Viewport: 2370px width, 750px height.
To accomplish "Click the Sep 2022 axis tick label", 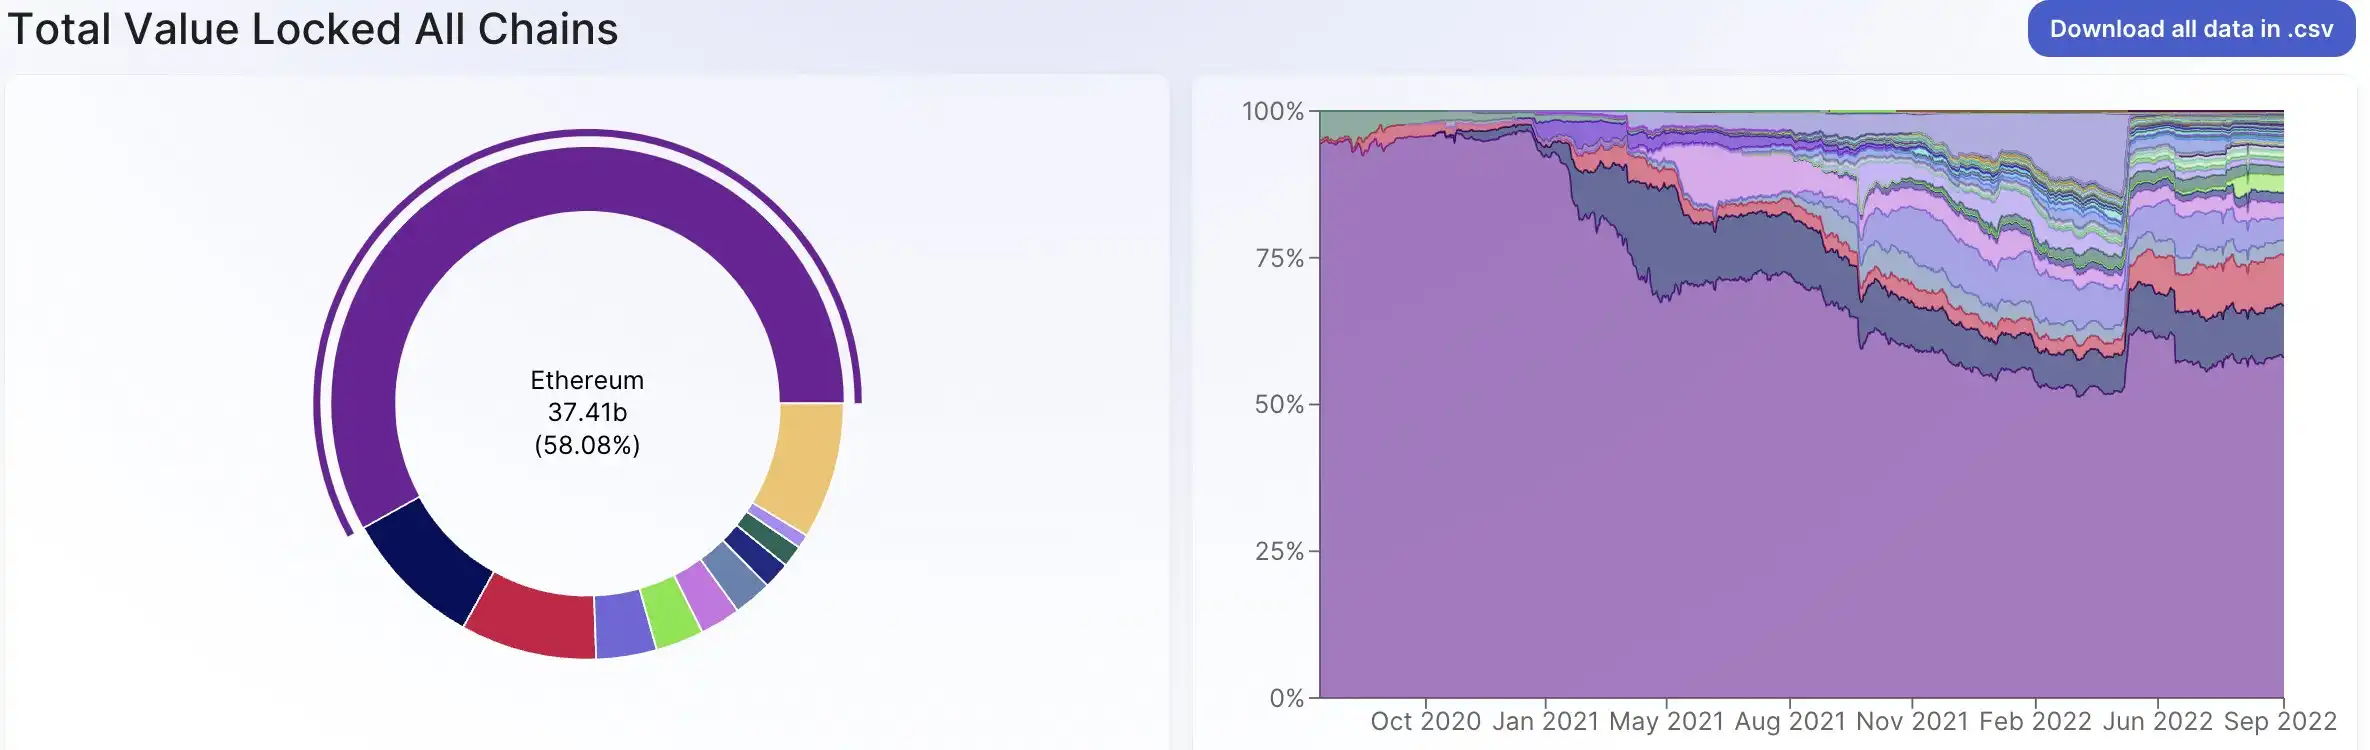I will coord(2280,721).
